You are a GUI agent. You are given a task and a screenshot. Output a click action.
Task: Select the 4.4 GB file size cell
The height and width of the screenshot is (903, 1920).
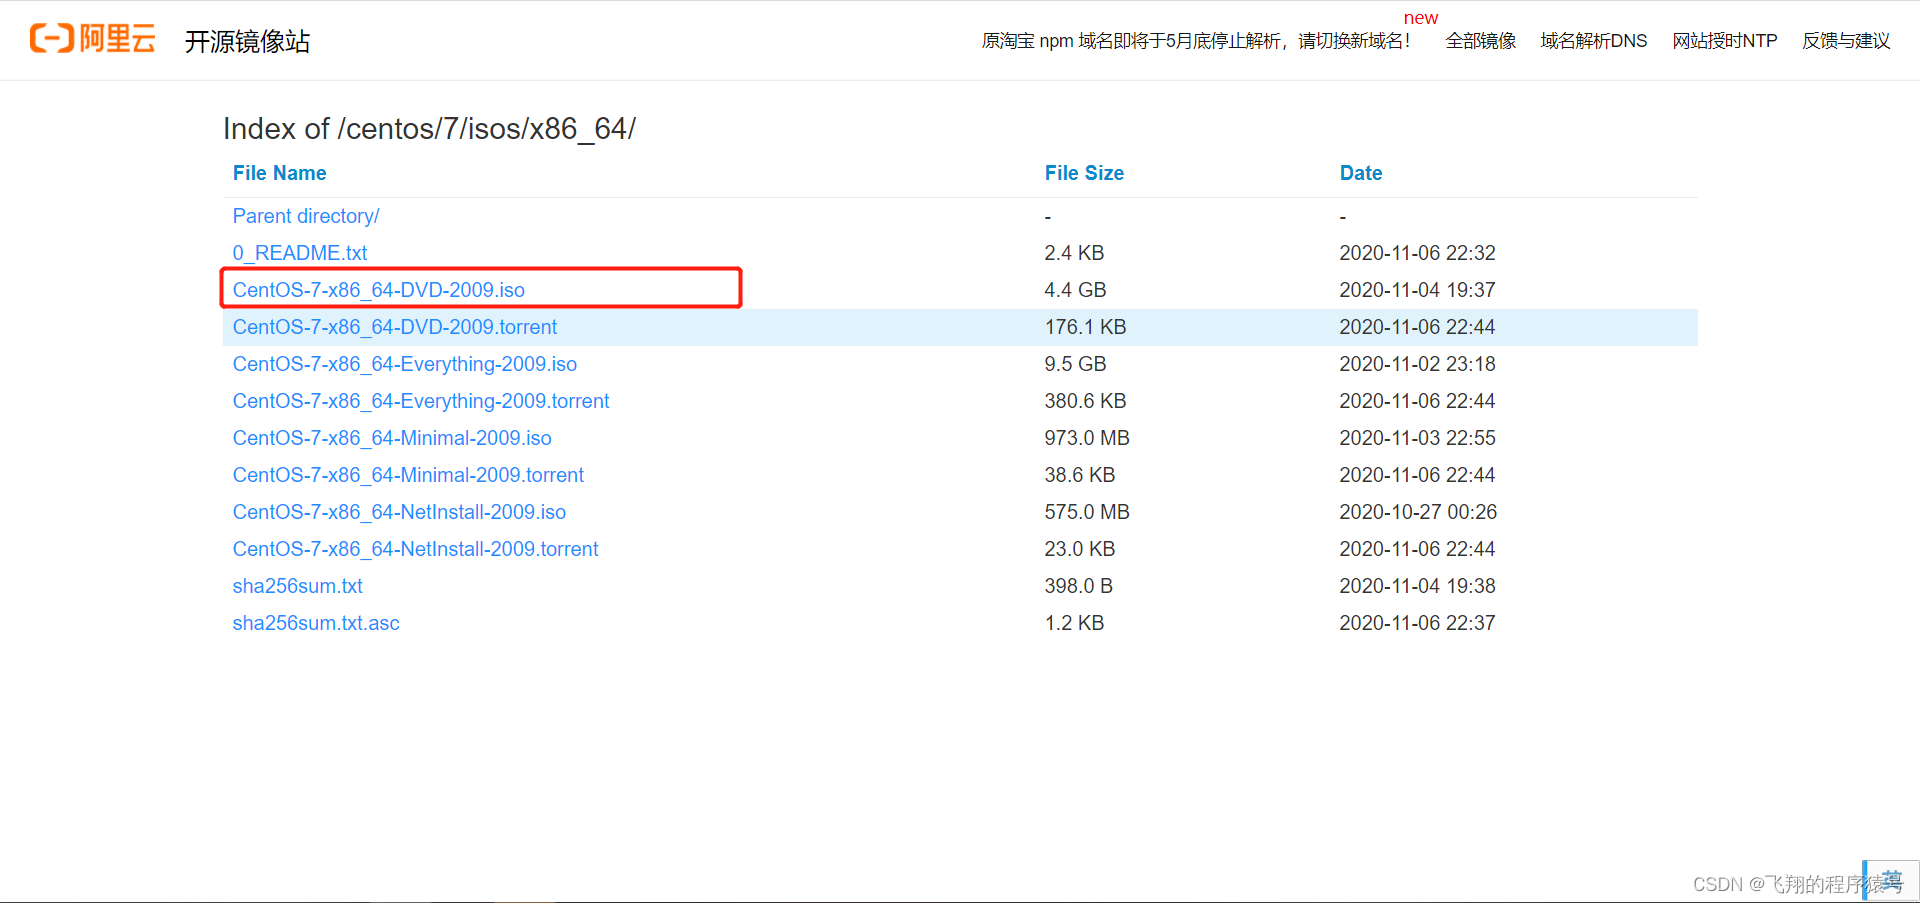[1075, 290]
